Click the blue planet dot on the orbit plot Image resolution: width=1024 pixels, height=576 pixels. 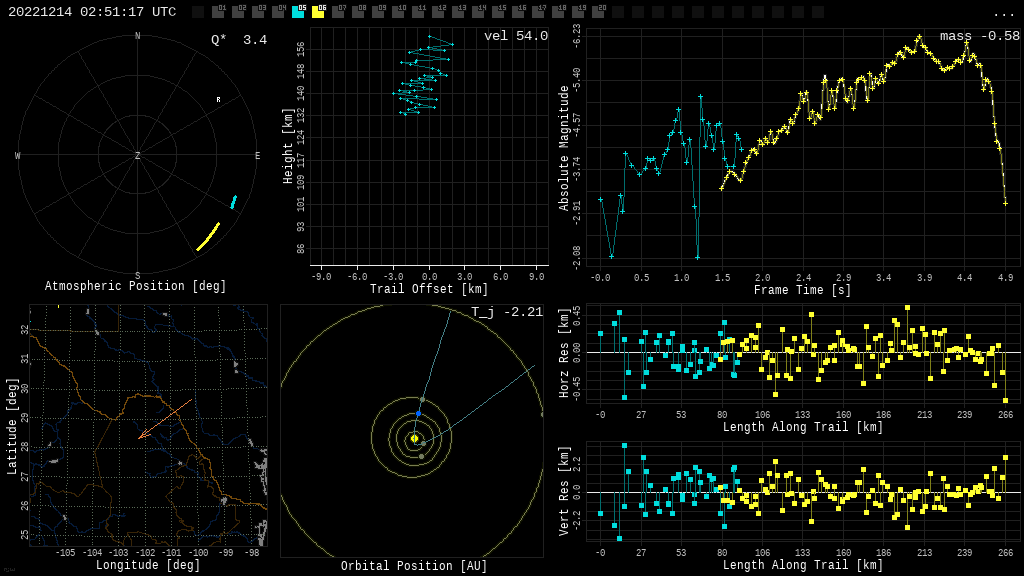tap(418, 413)
